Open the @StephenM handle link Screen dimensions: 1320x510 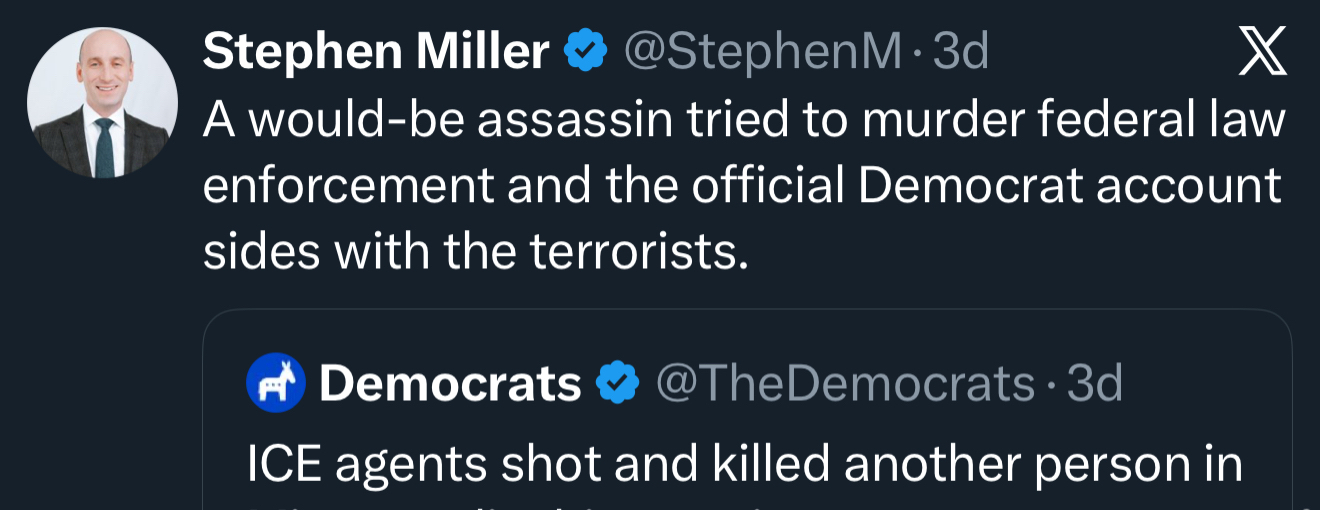[x=762, y=52]
